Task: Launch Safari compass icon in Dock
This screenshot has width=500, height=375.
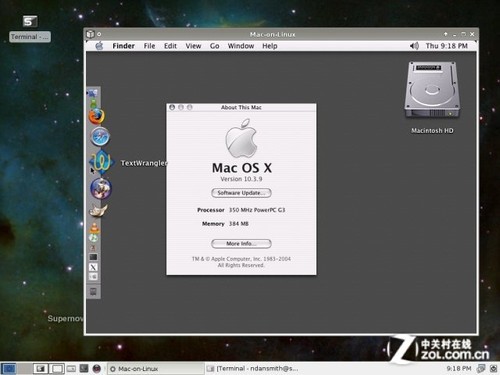Action: pos(100,137)
